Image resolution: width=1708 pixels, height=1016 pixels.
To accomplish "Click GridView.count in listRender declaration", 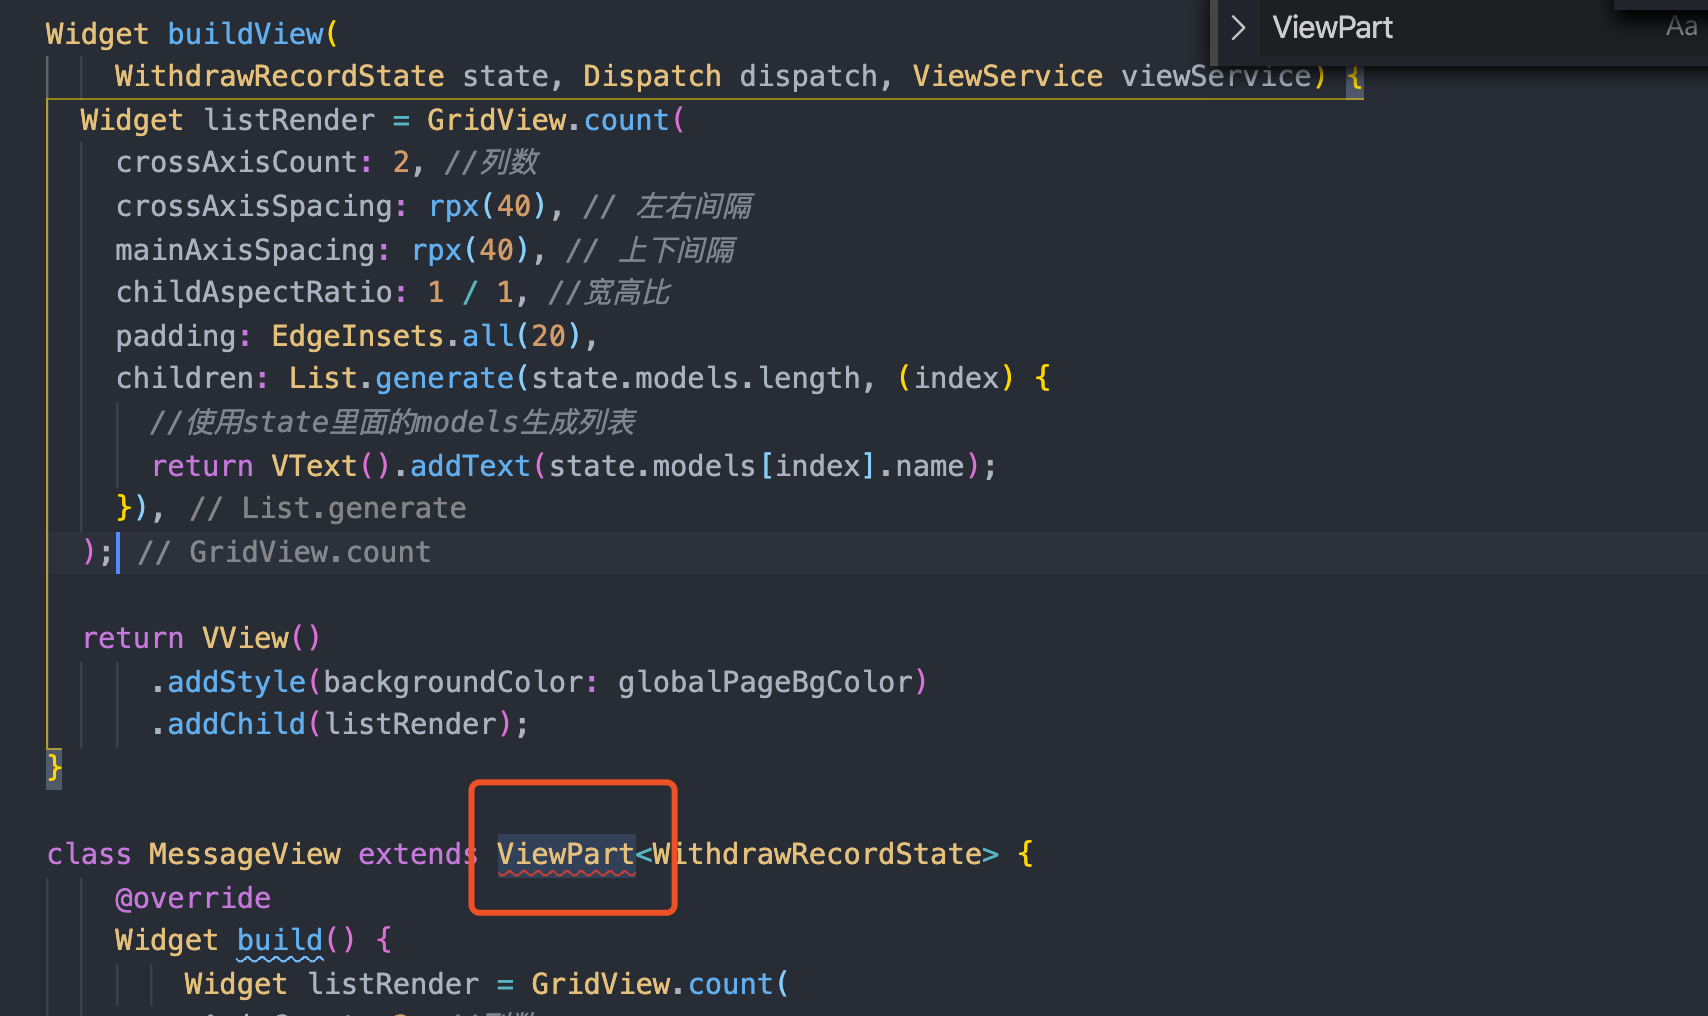I will point(548,120).
